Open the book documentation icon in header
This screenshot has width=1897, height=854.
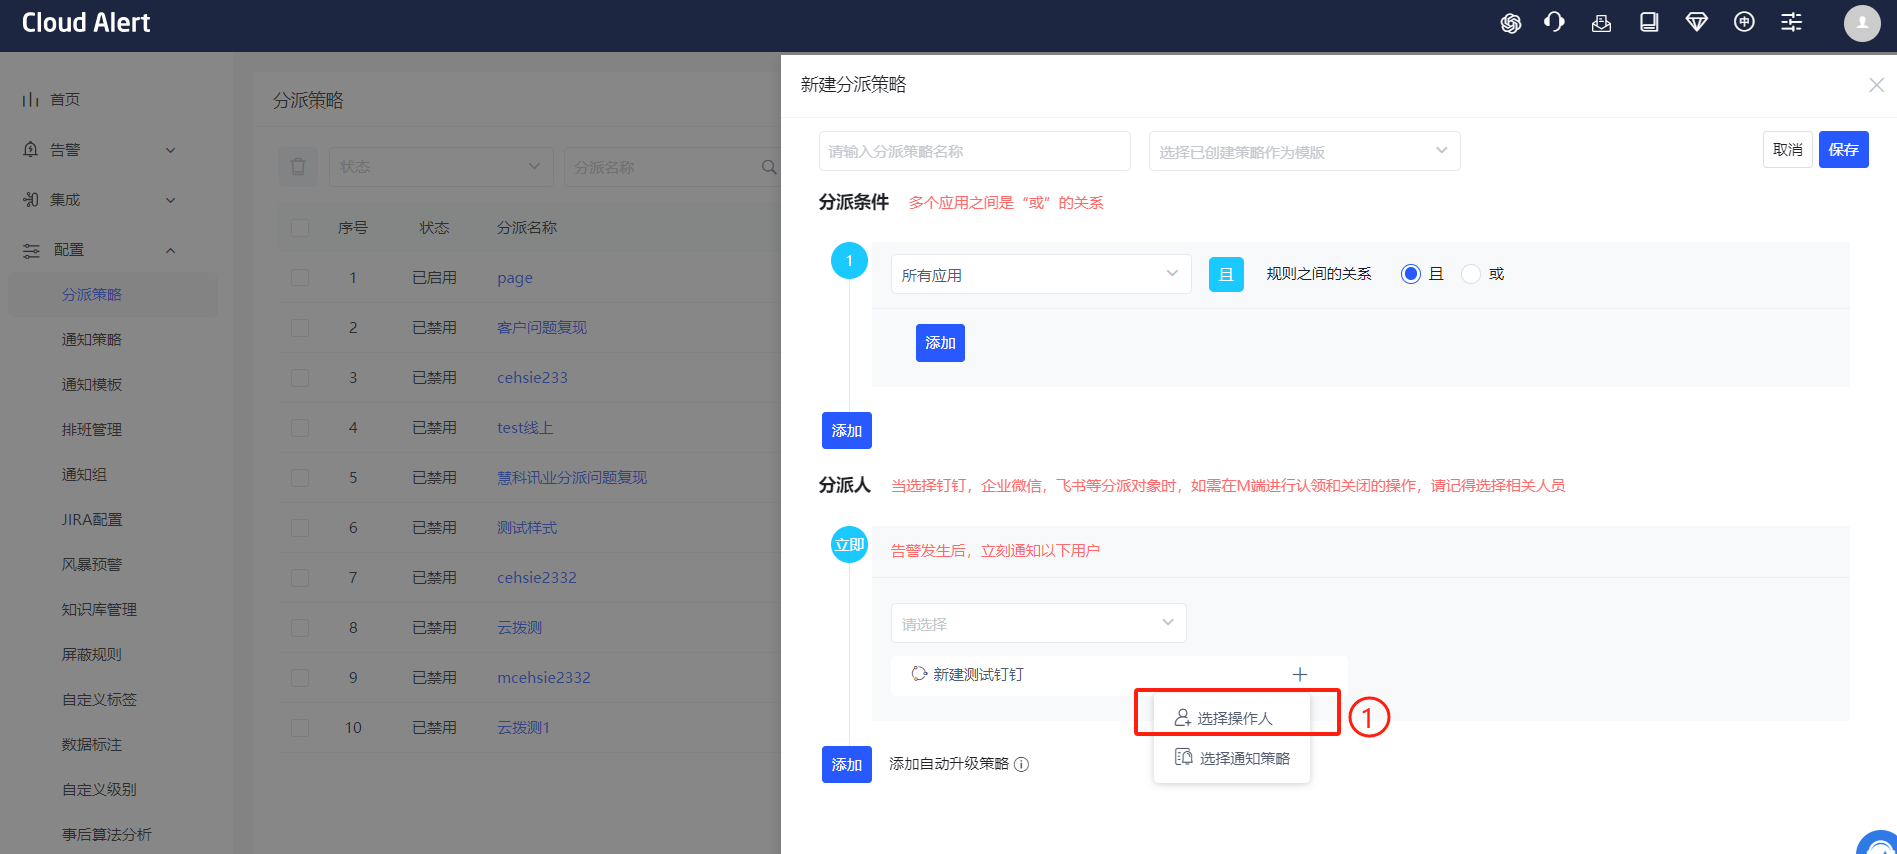tap(1649, 22)
